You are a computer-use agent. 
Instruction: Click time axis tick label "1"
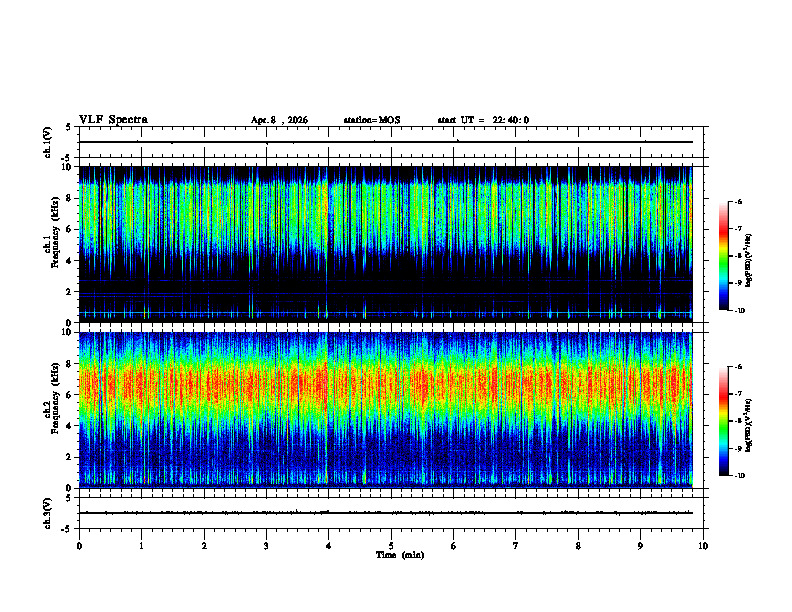141,546
